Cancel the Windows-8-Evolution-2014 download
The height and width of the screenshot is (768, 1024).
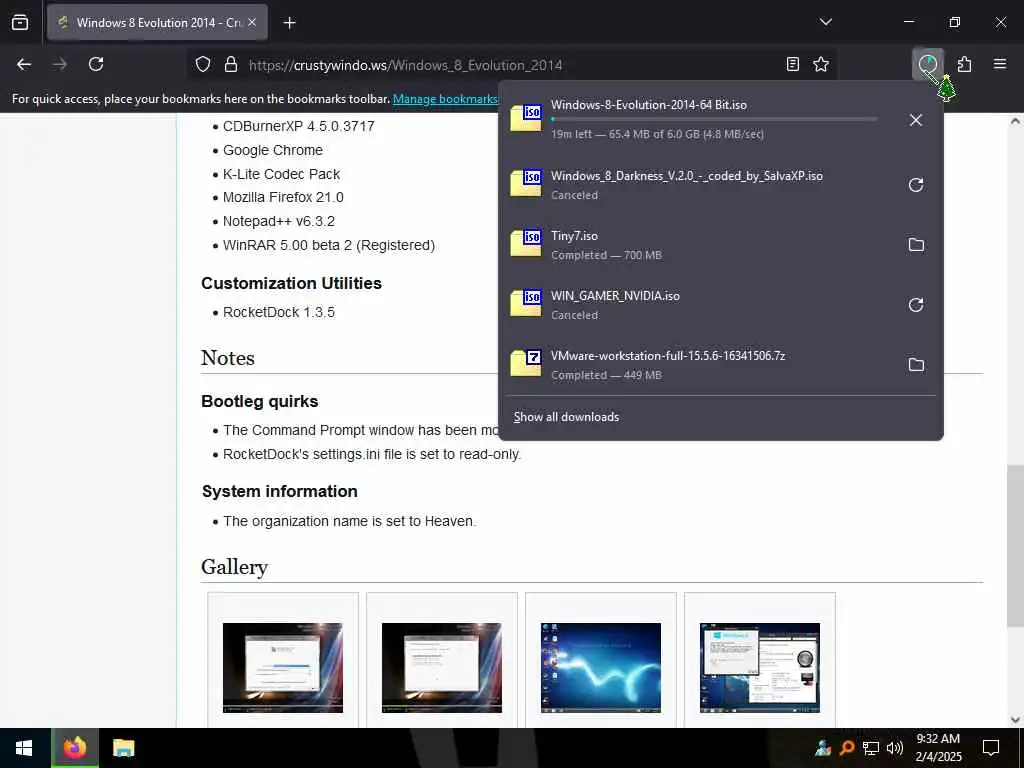[916, 120]
